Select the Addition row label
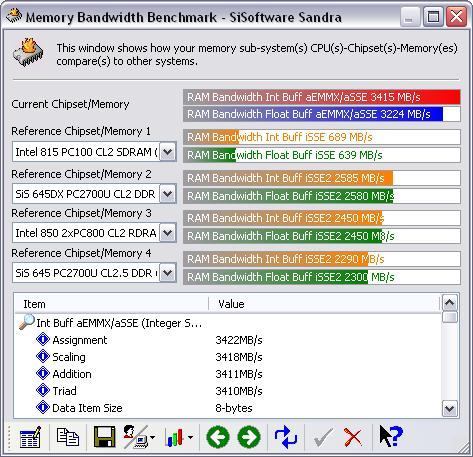Image resolution: width=473 pixels, height=457 pixels. coord(72,374)
